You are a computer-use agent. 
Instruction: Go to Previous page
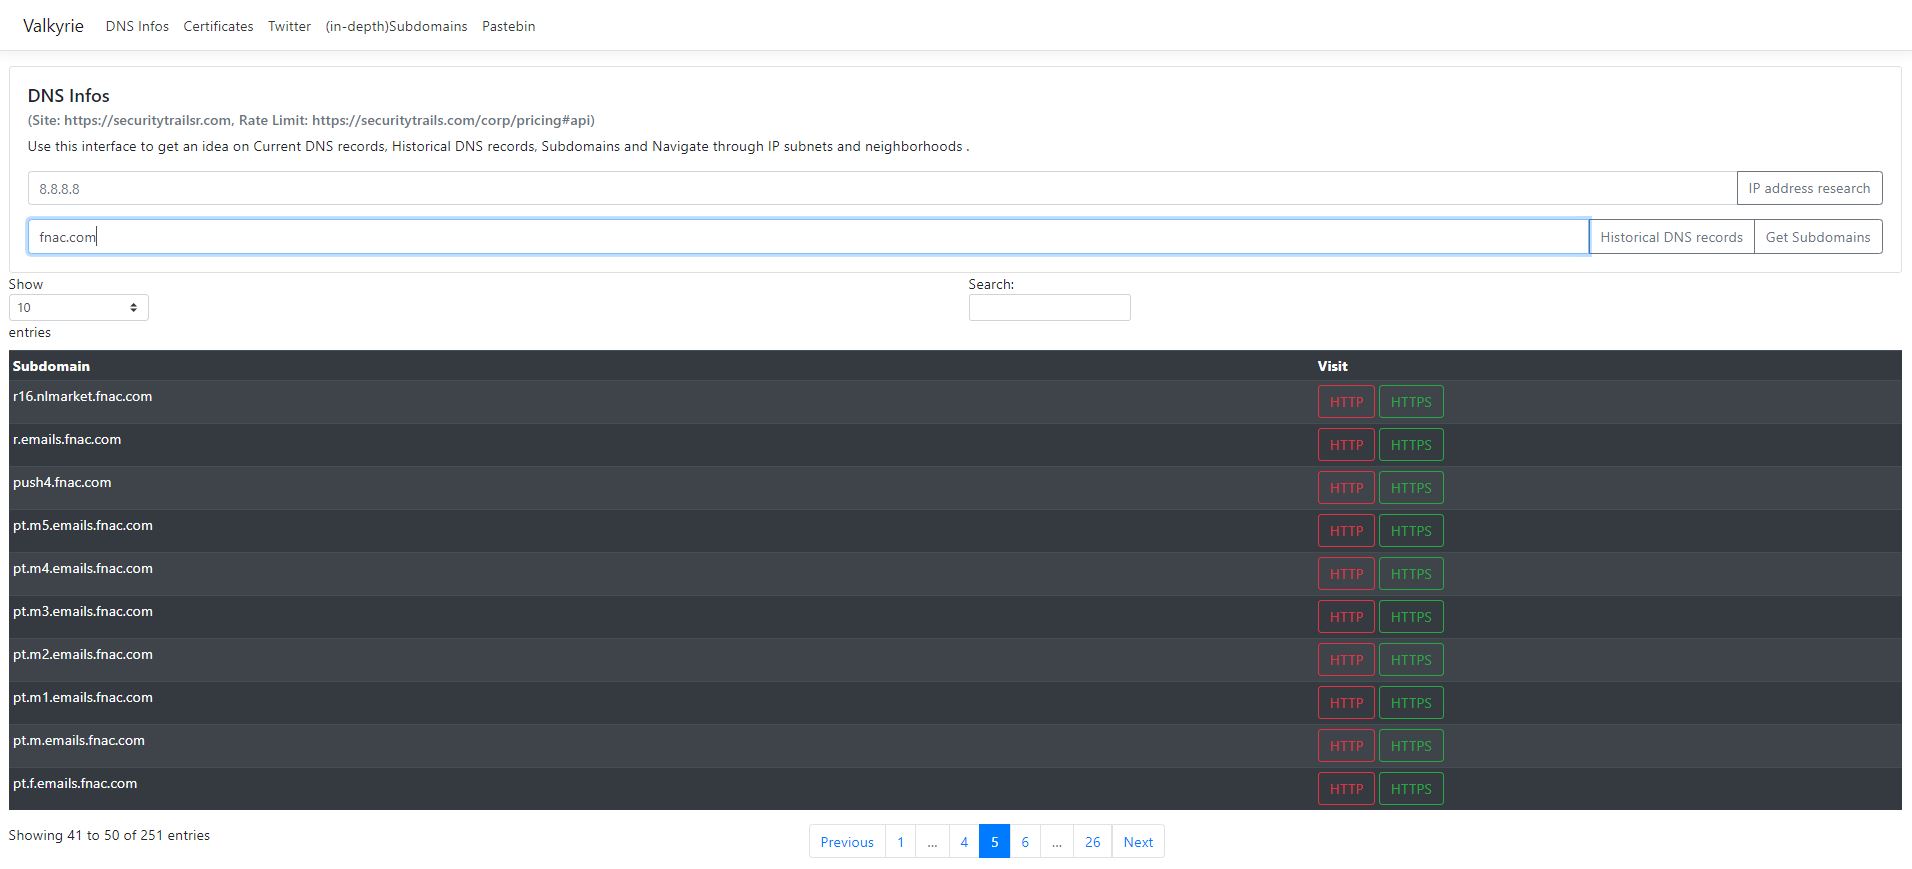click(847, 842)
